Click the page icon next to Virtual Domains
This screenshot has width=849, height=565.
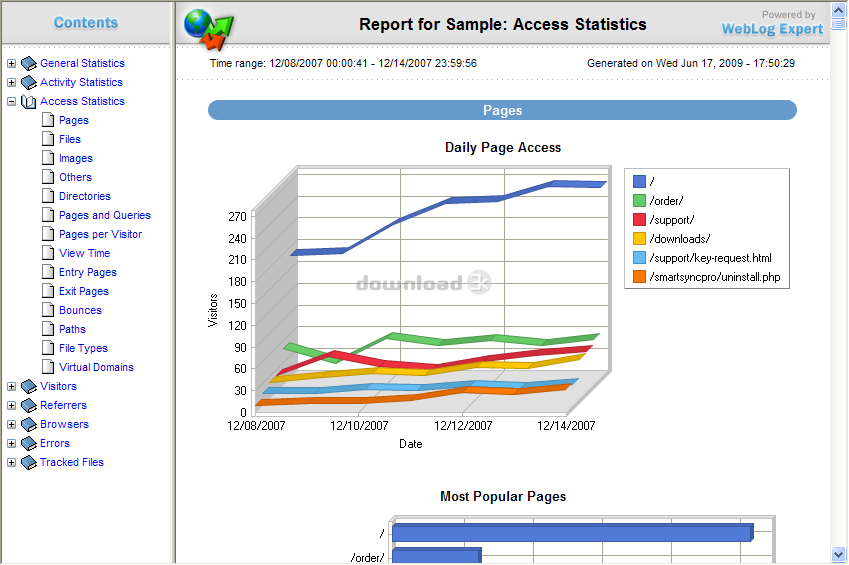pyautogui.click(x=48, y=368)
